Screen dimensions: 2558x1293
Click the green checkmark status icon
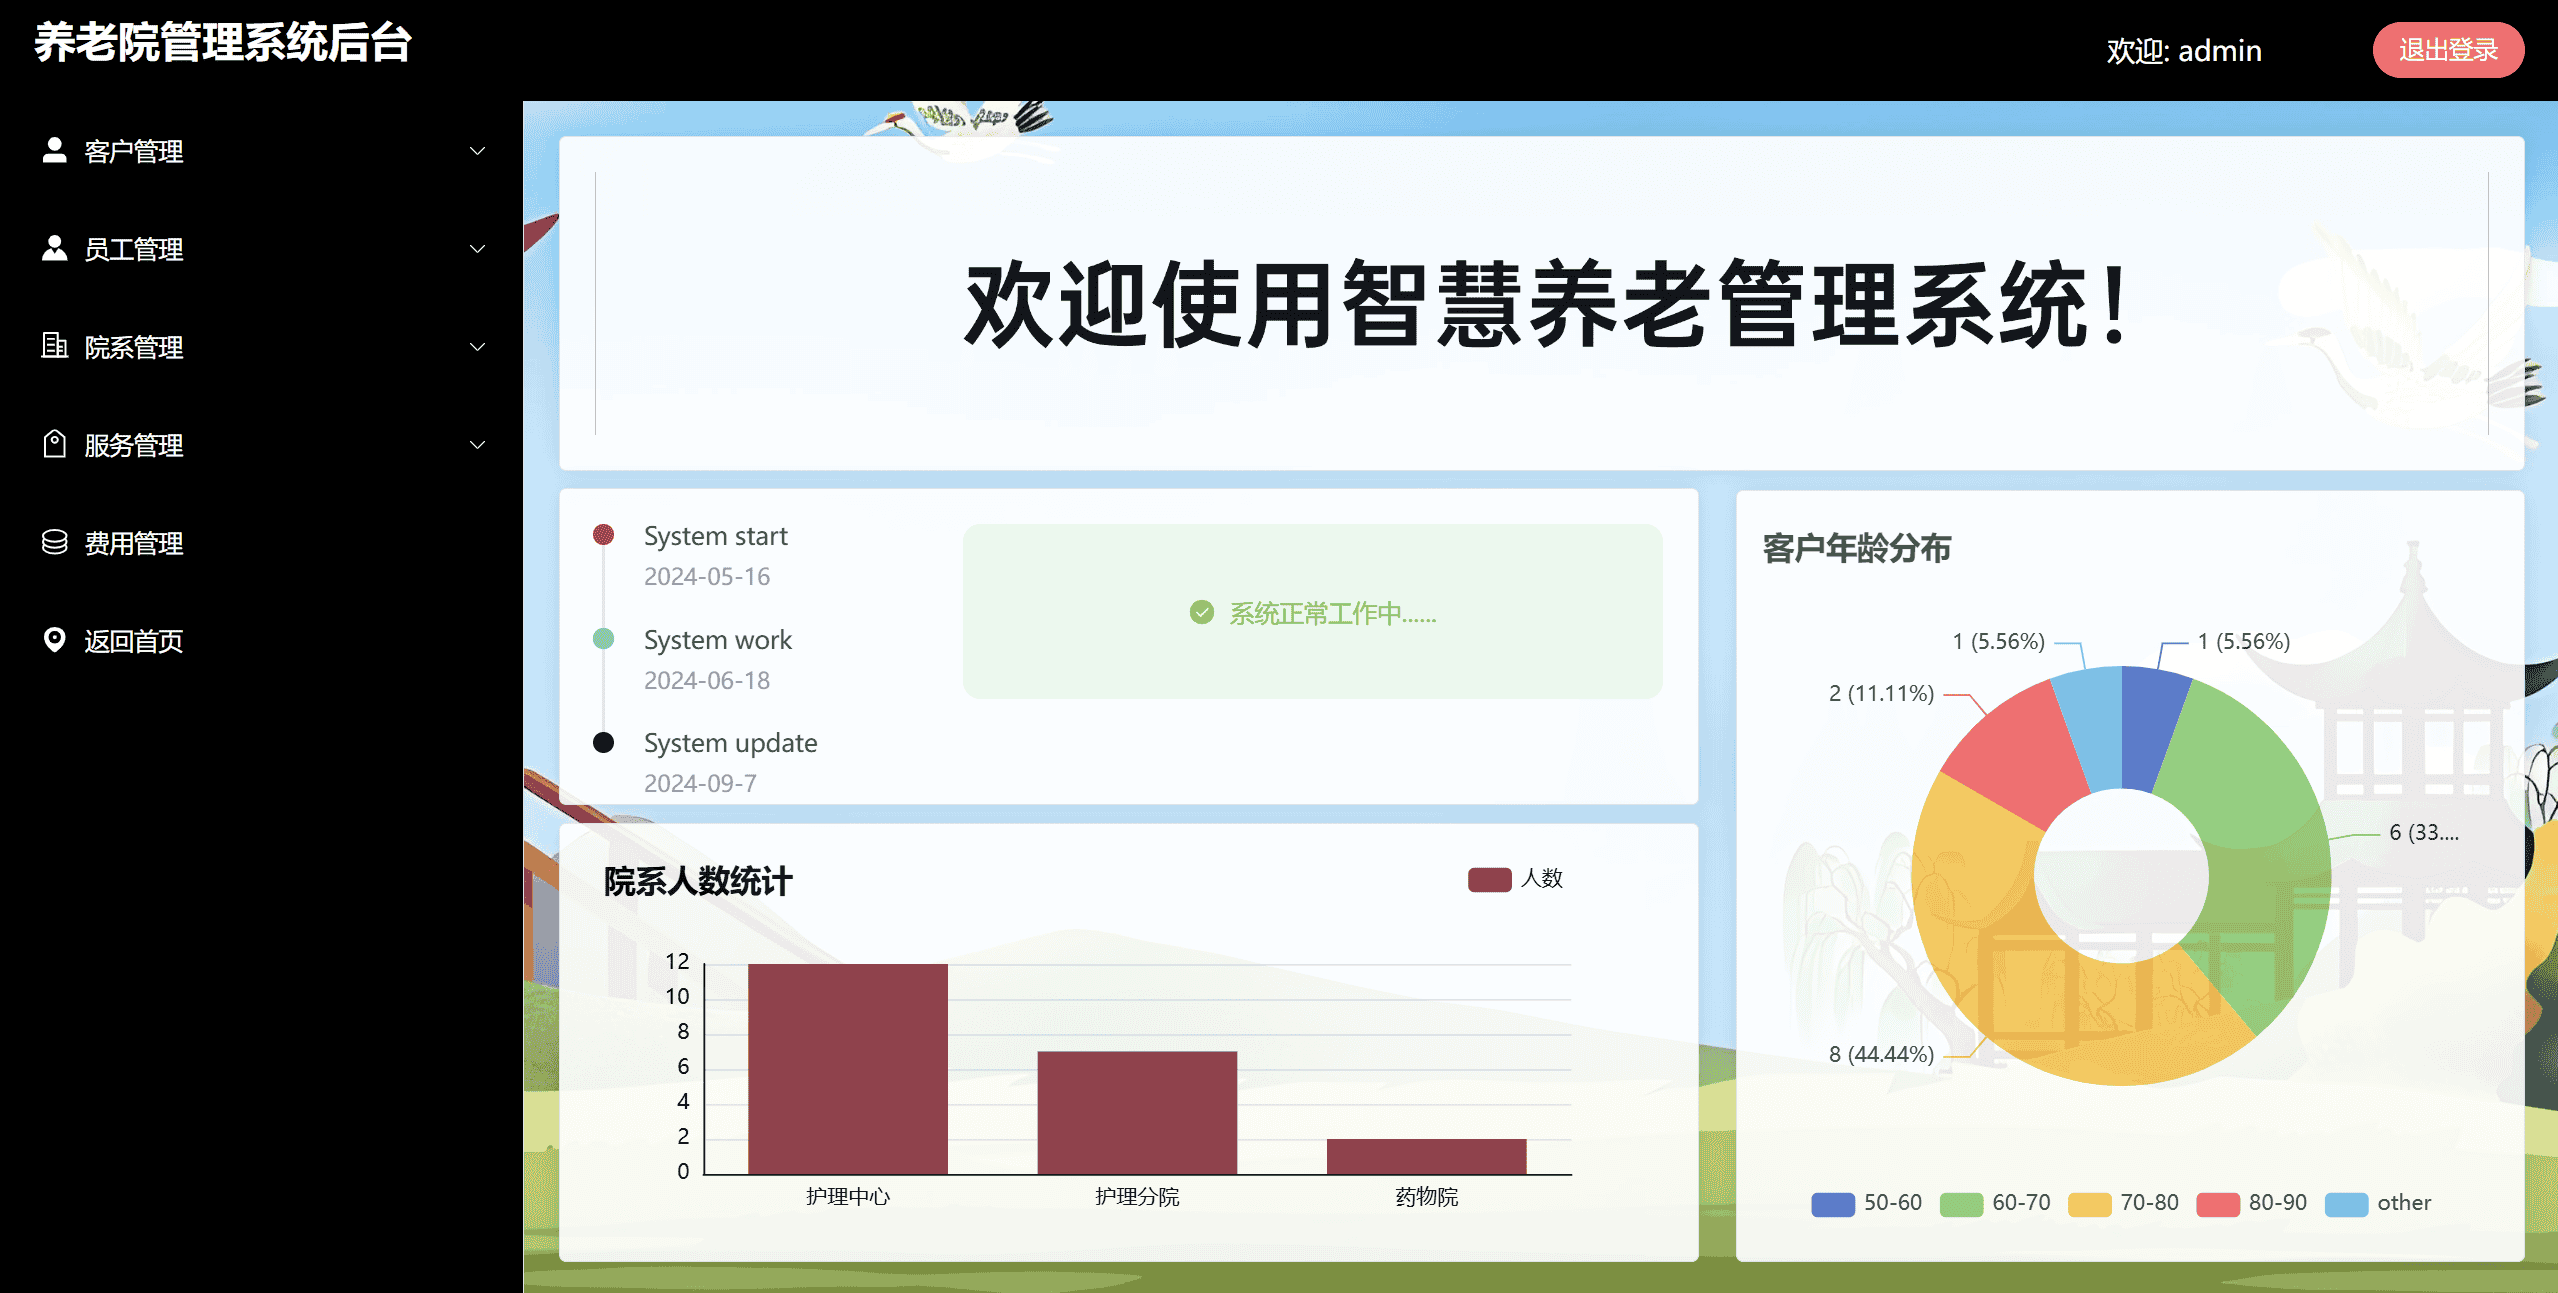coord(1201,612)
